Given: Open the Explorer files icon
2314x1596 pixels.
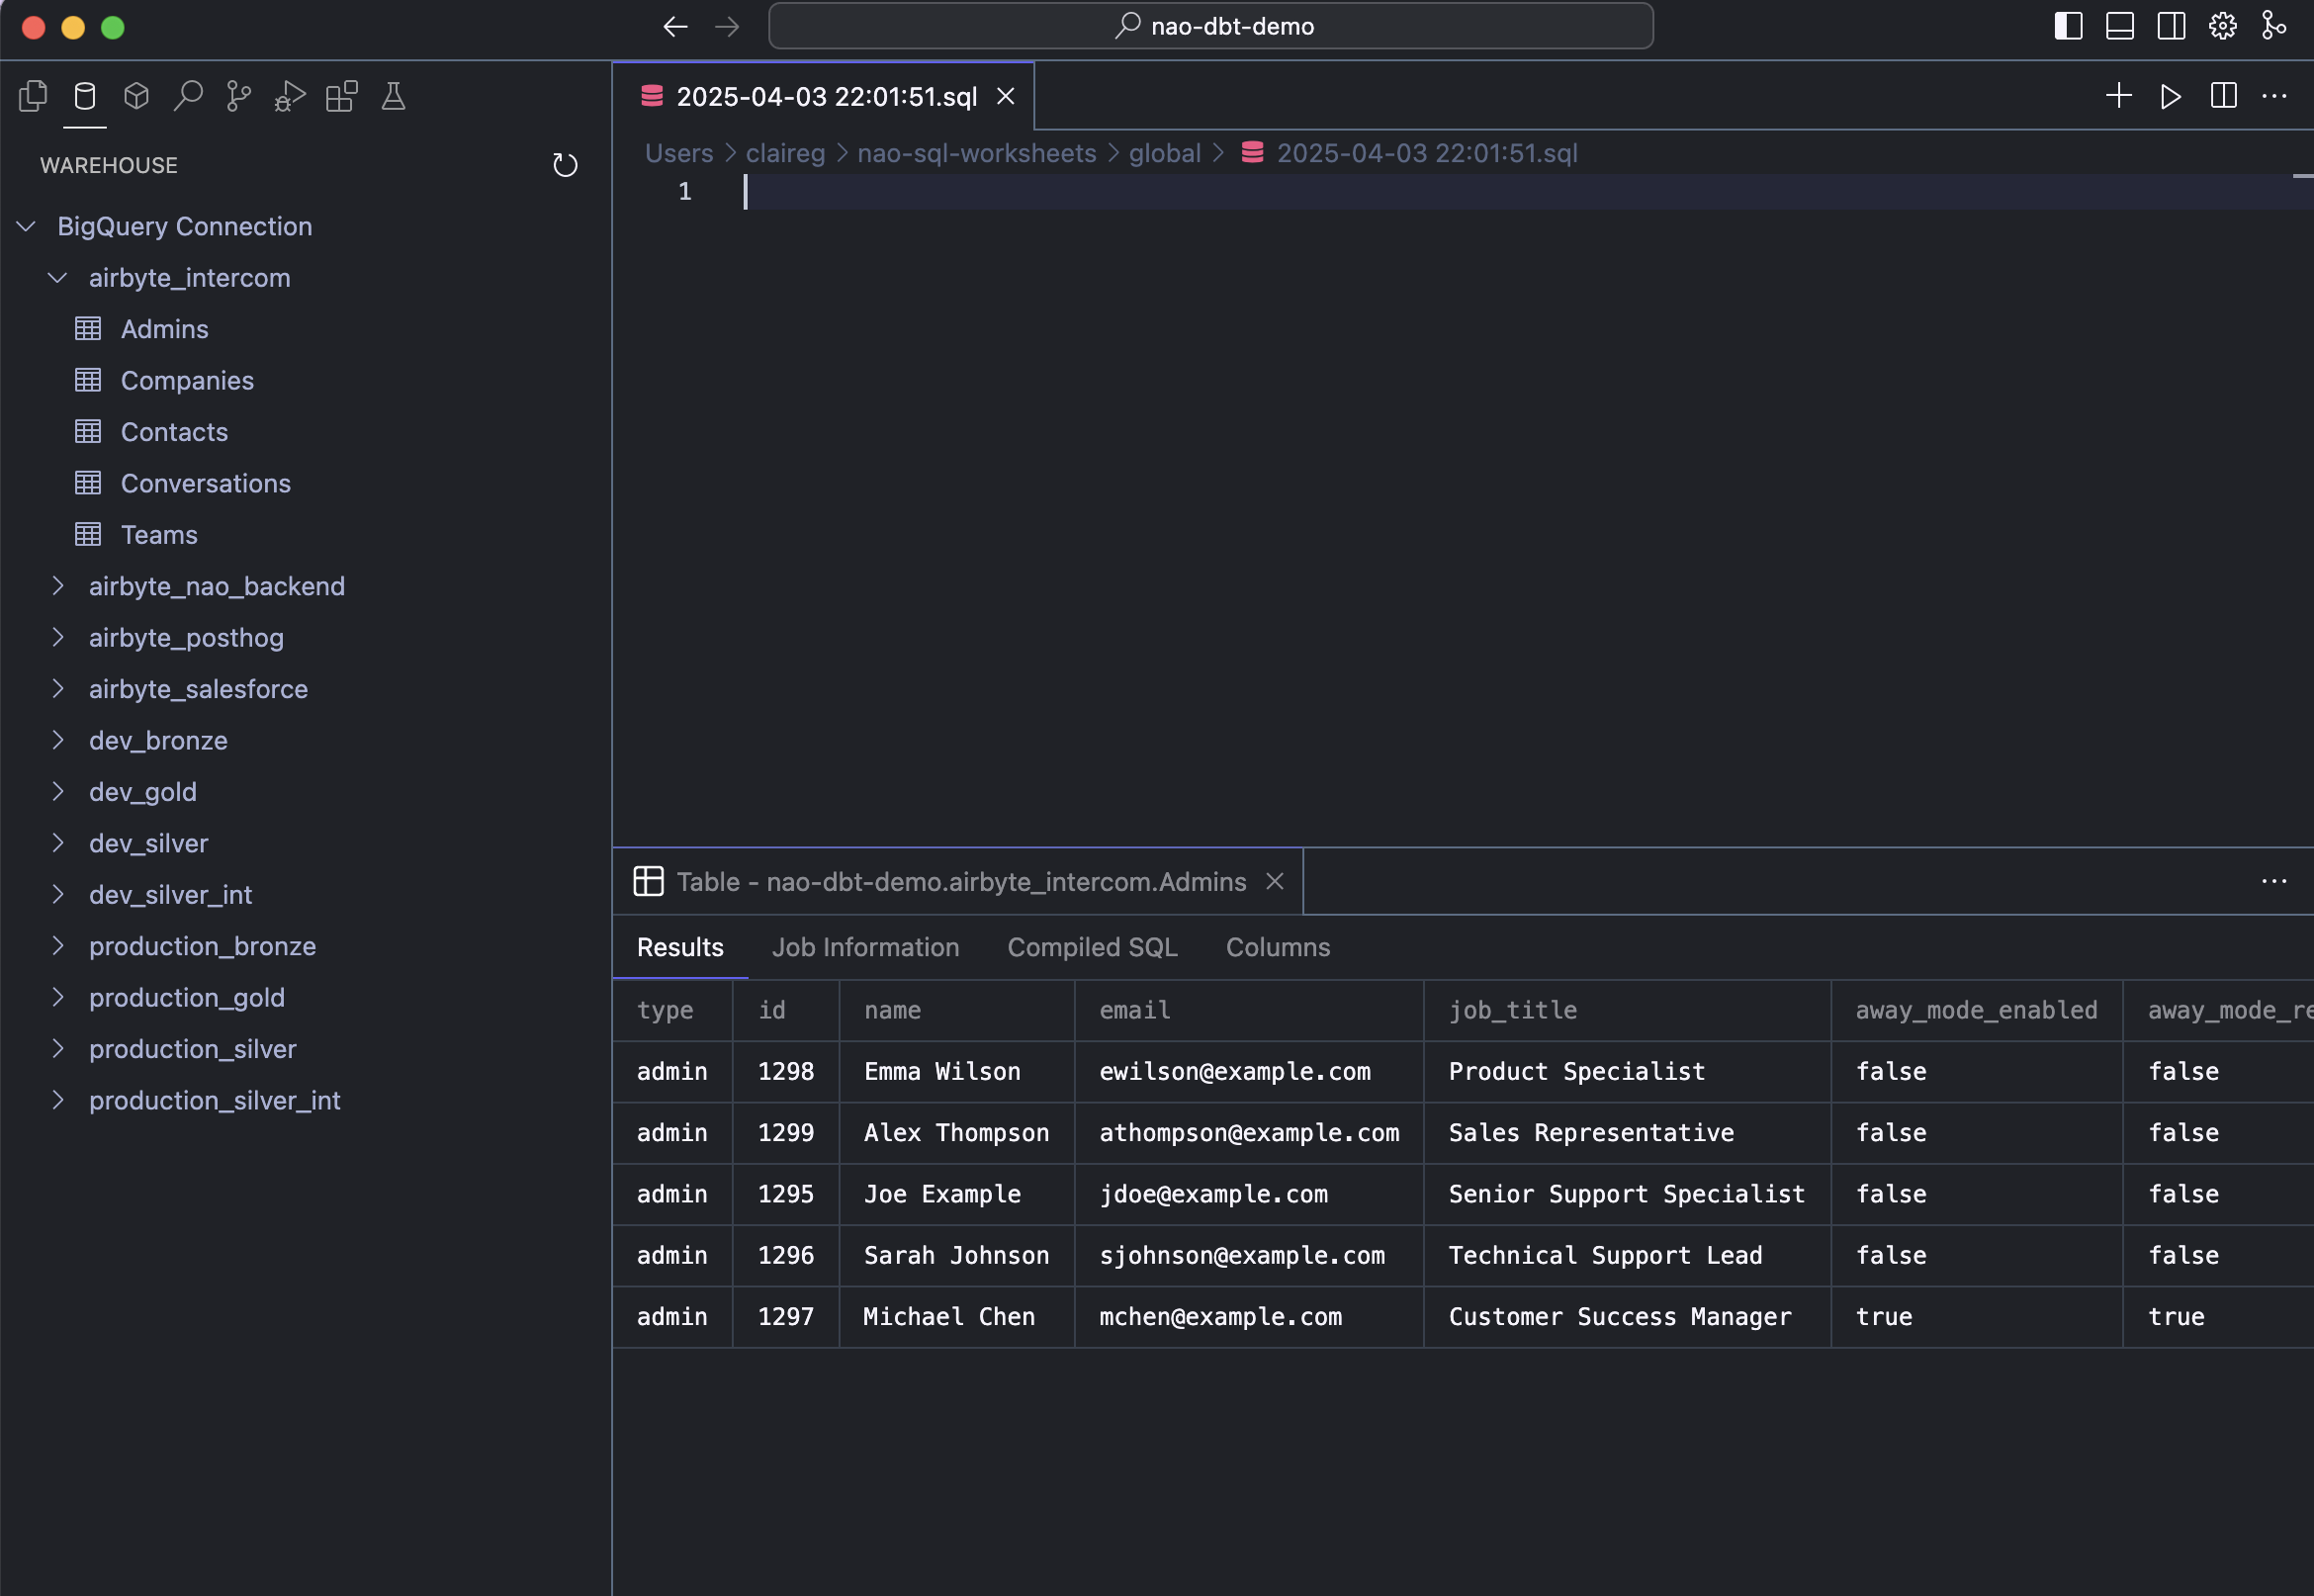Looking at the screenshot, I should tap(33, 96).
